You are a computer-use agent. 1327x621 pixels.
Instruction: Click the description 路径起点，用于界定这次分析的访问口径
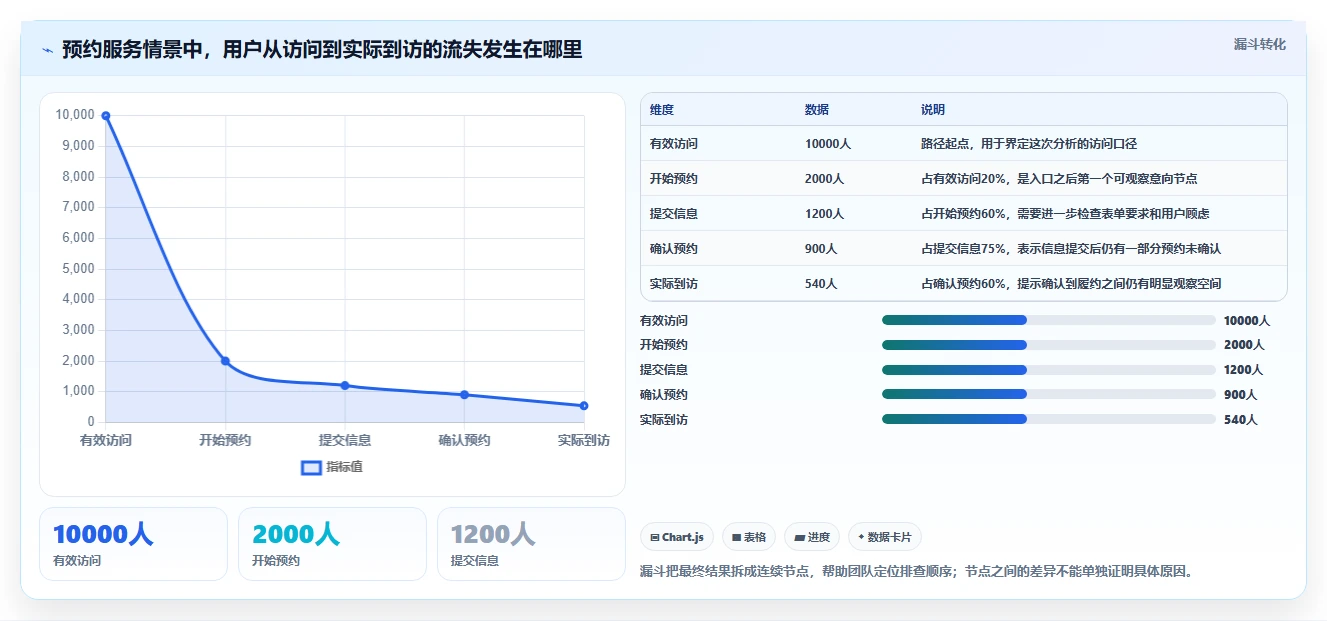tap(1029, 144)
